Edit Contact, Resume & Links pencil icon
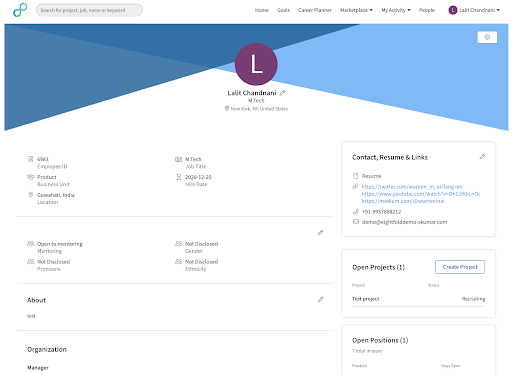512x375 pixels. click(x=482, y=156)
